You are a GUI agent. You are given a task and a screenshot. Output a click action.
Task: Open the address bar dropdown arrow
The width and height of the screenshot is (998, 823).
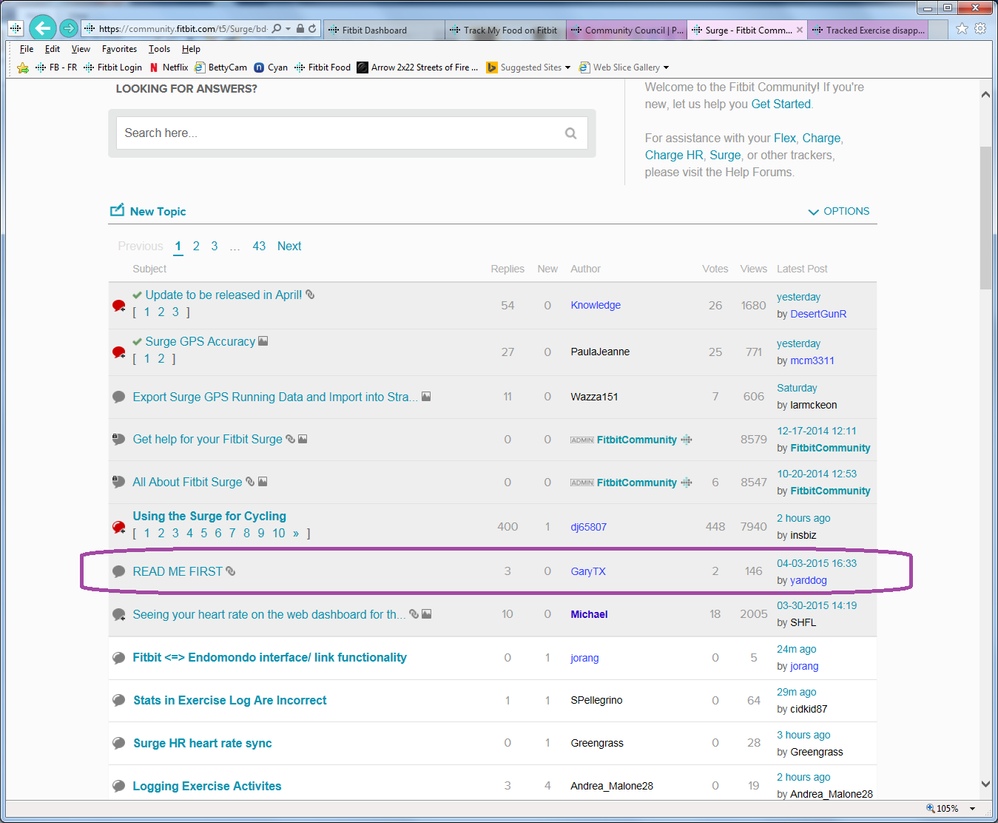(288, 29)
